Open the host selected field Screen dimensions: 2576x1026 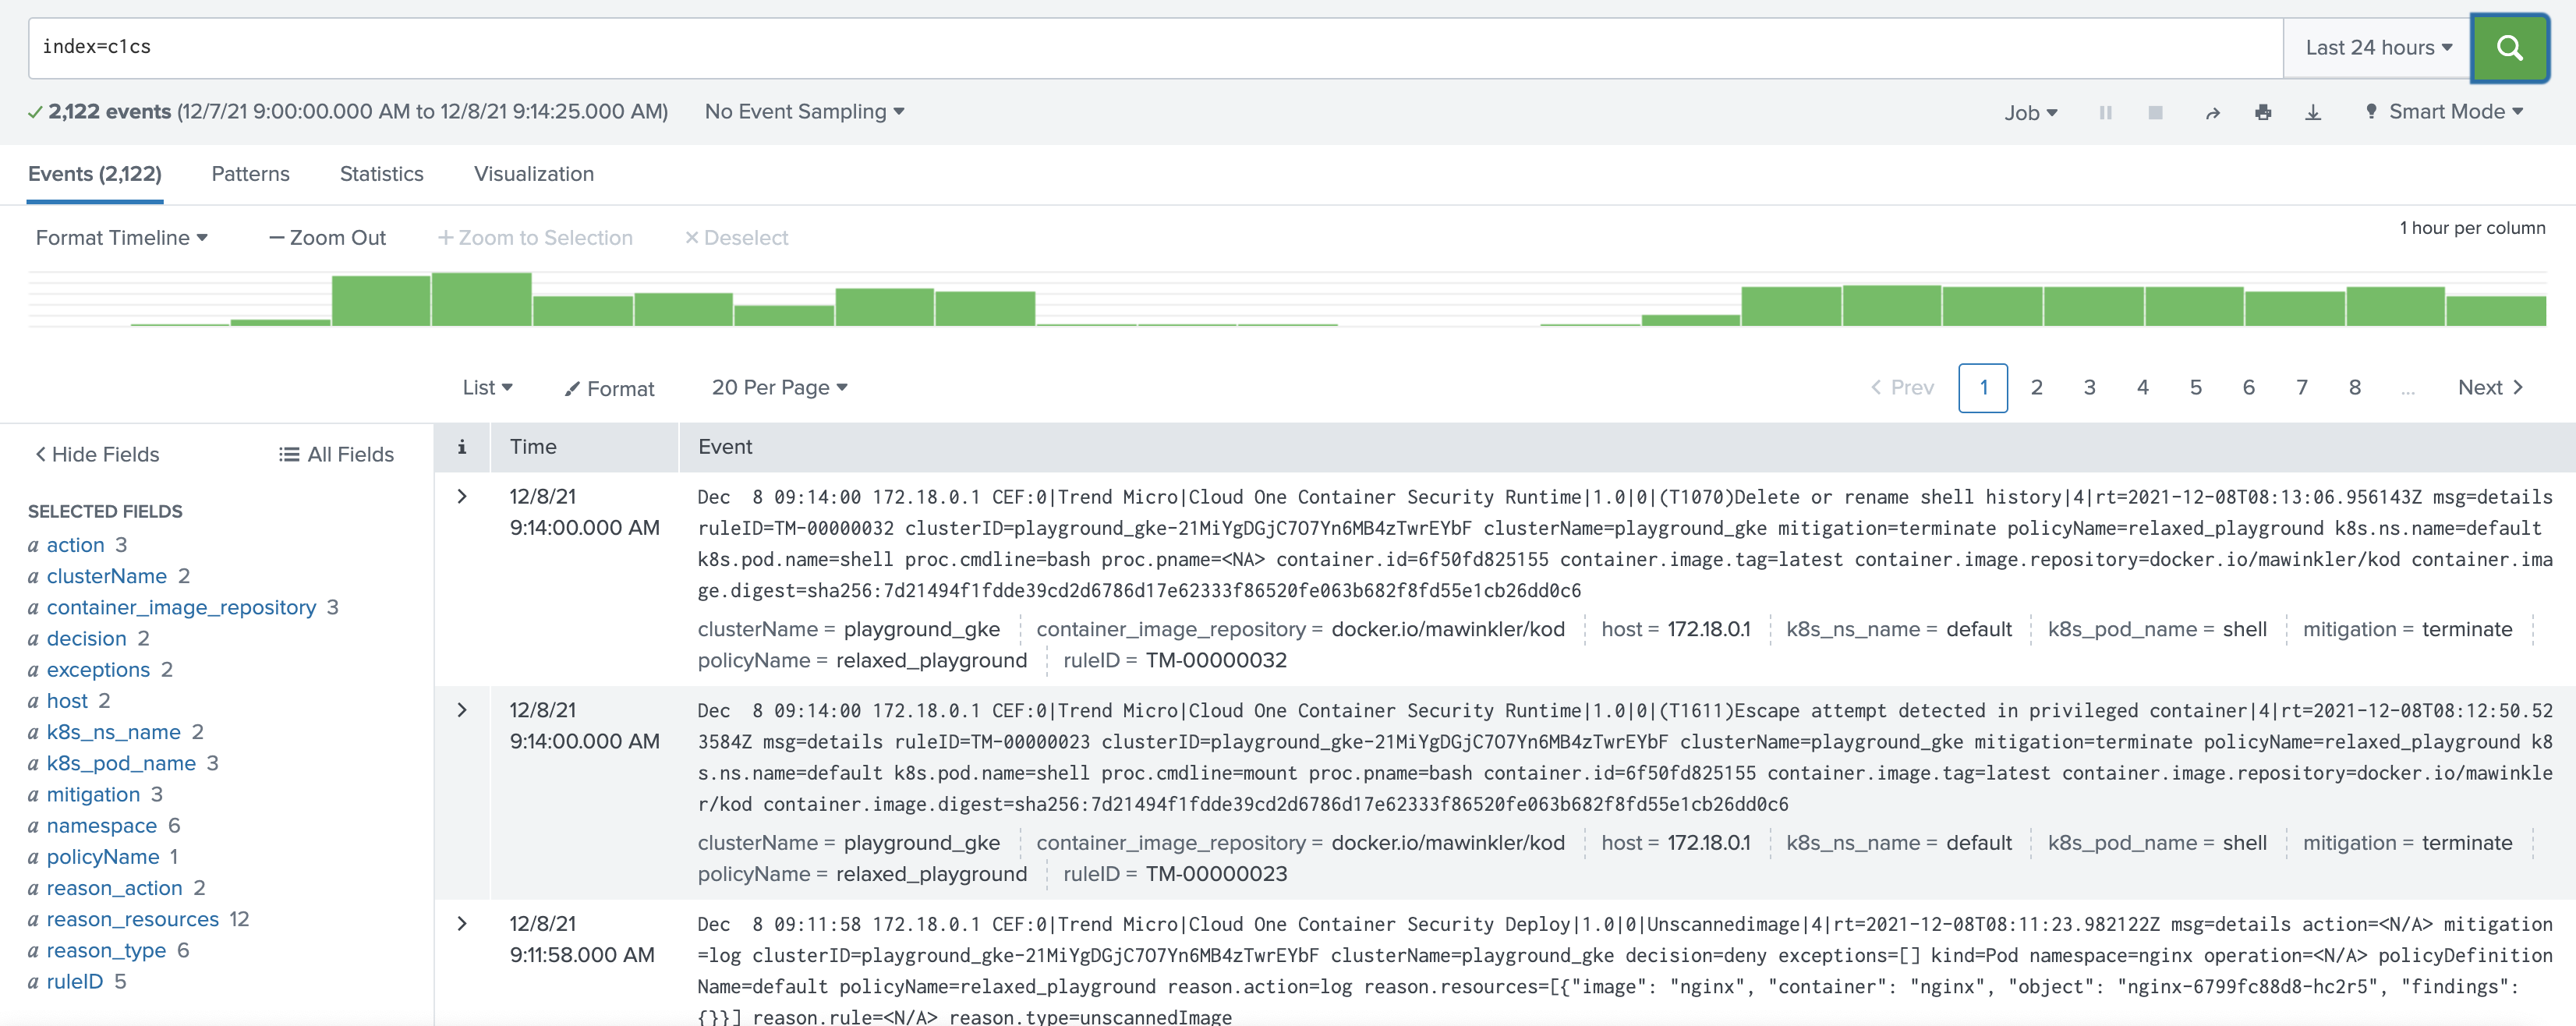point(67,701)
